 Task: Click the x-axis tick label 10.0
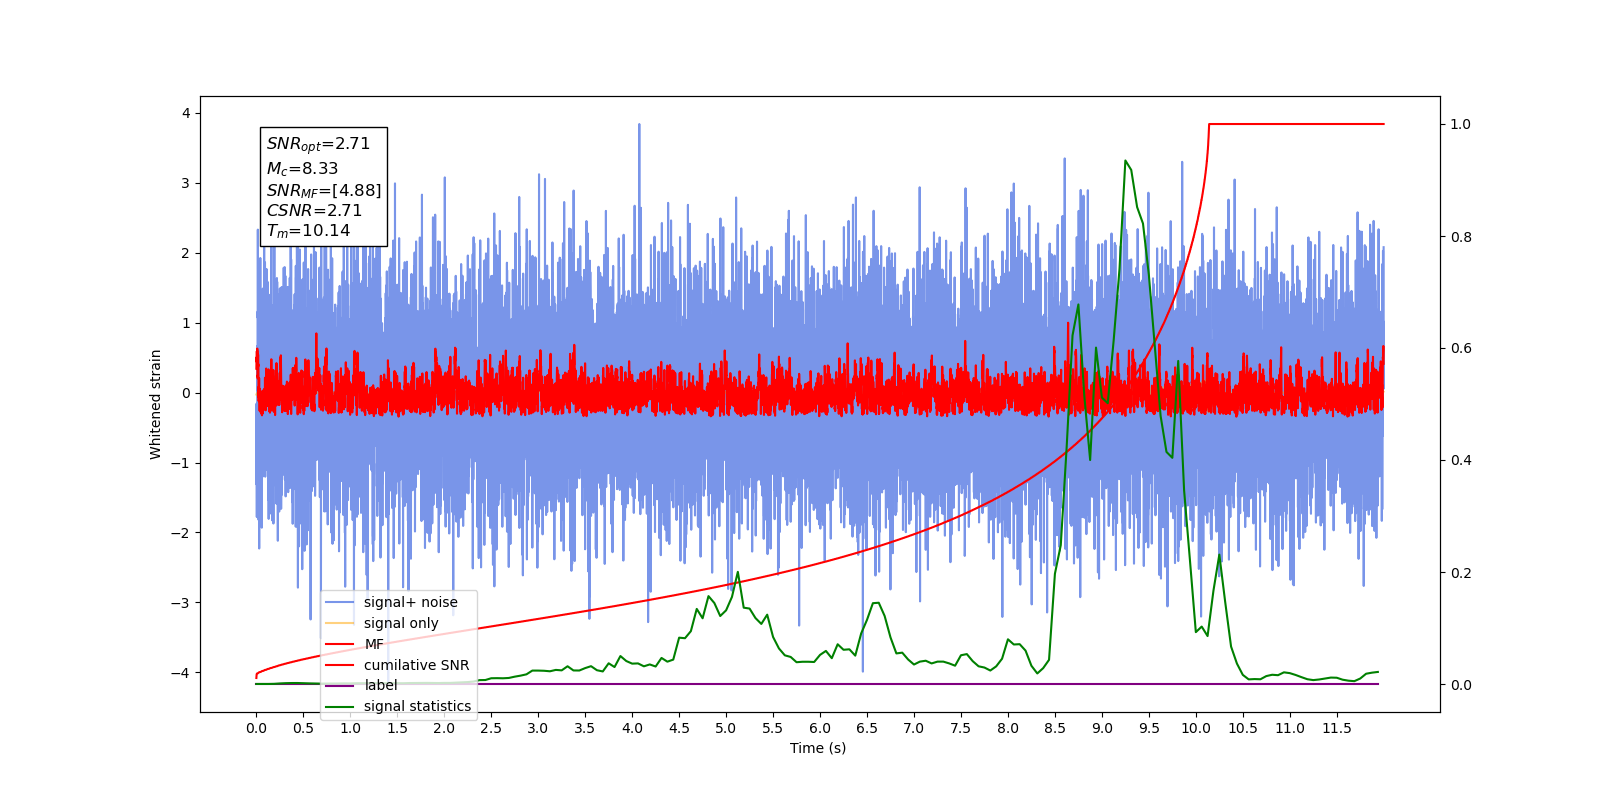(1196, 728)
